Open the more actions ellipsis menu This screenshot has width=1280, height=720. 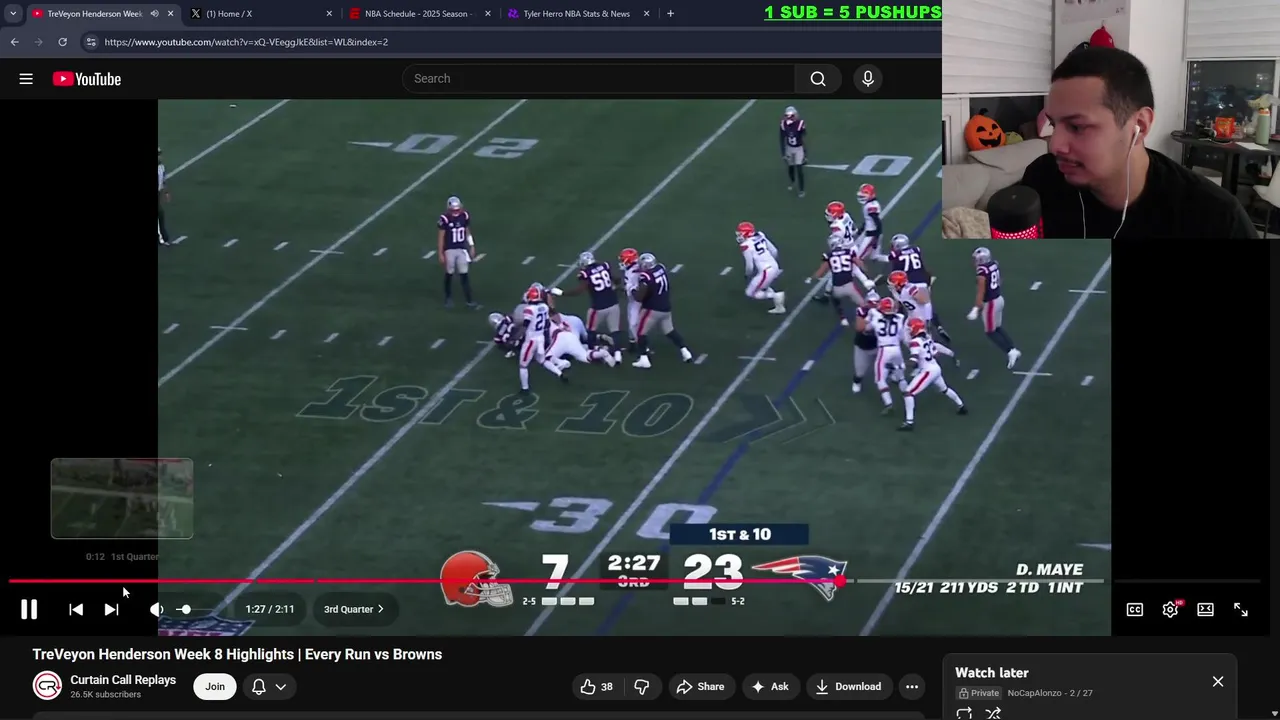click(x=912, y=686)
